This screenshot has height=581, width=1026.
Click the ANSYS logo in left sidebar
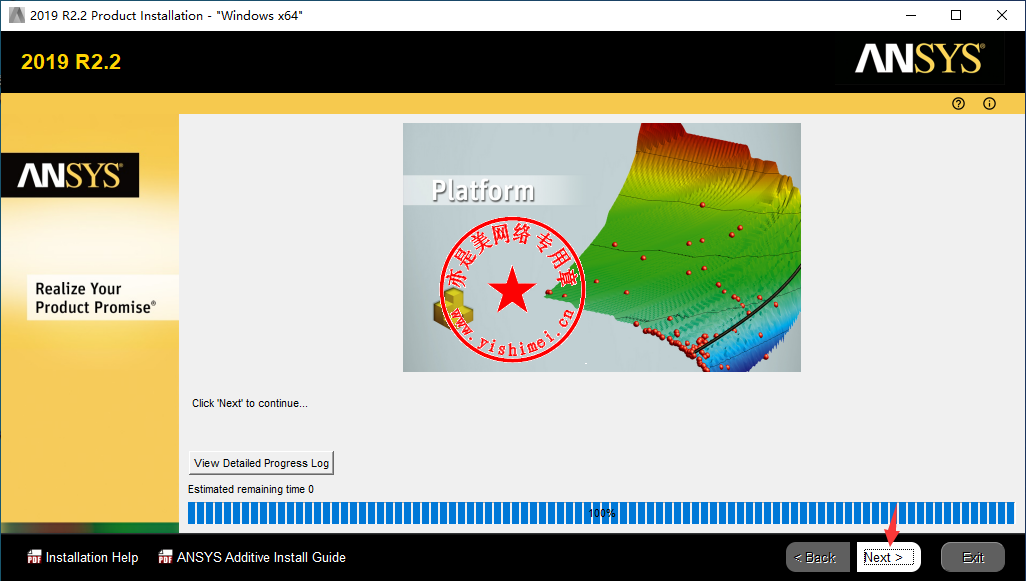(x=70, y=175)
